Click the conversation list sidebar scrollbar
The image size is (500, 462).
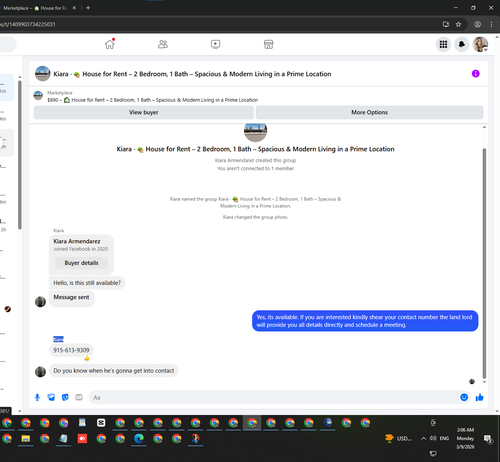20,155
